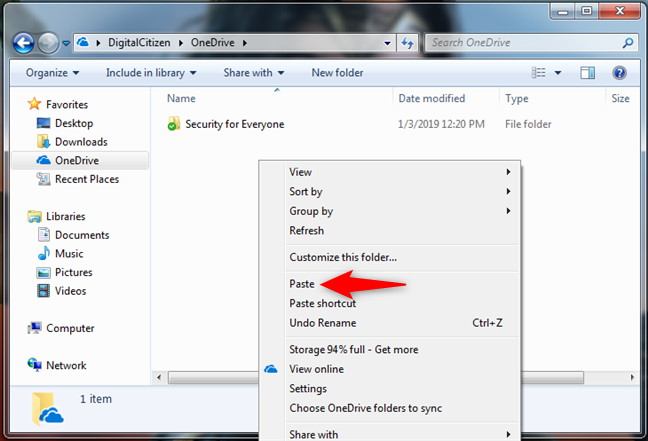Viewport: 648px width, 441px height.
Task: Click the OneDrive cloud icon in address bar
Action: point(83,42)
